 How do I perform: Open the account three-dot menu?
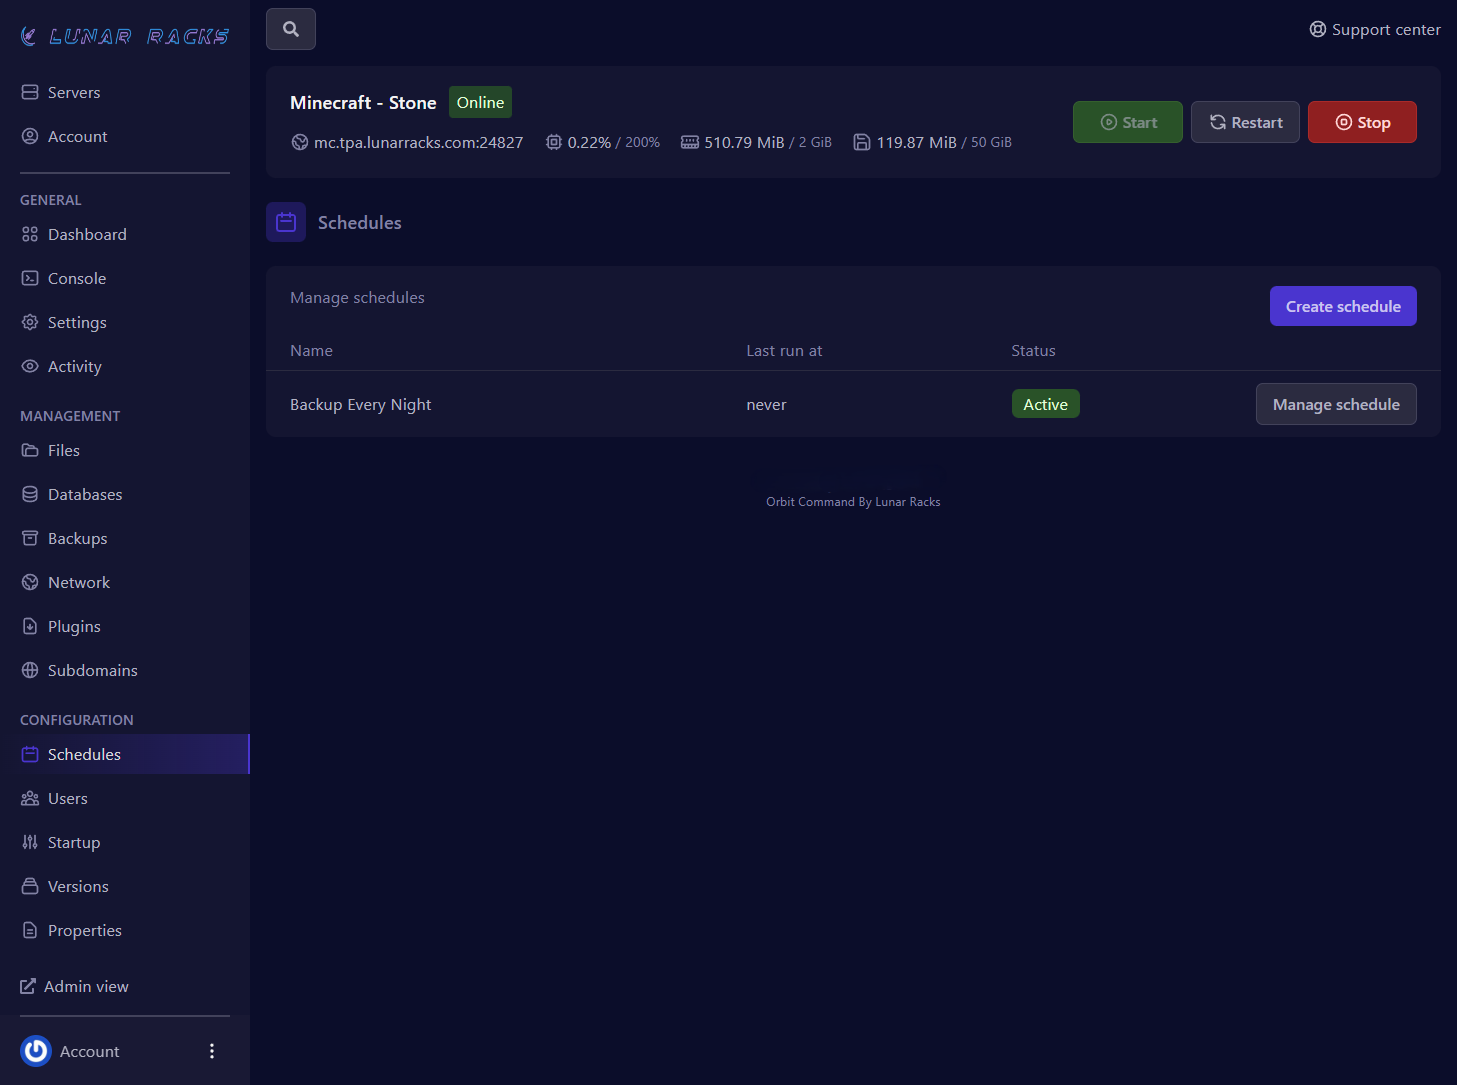(x=212, y=1051)
